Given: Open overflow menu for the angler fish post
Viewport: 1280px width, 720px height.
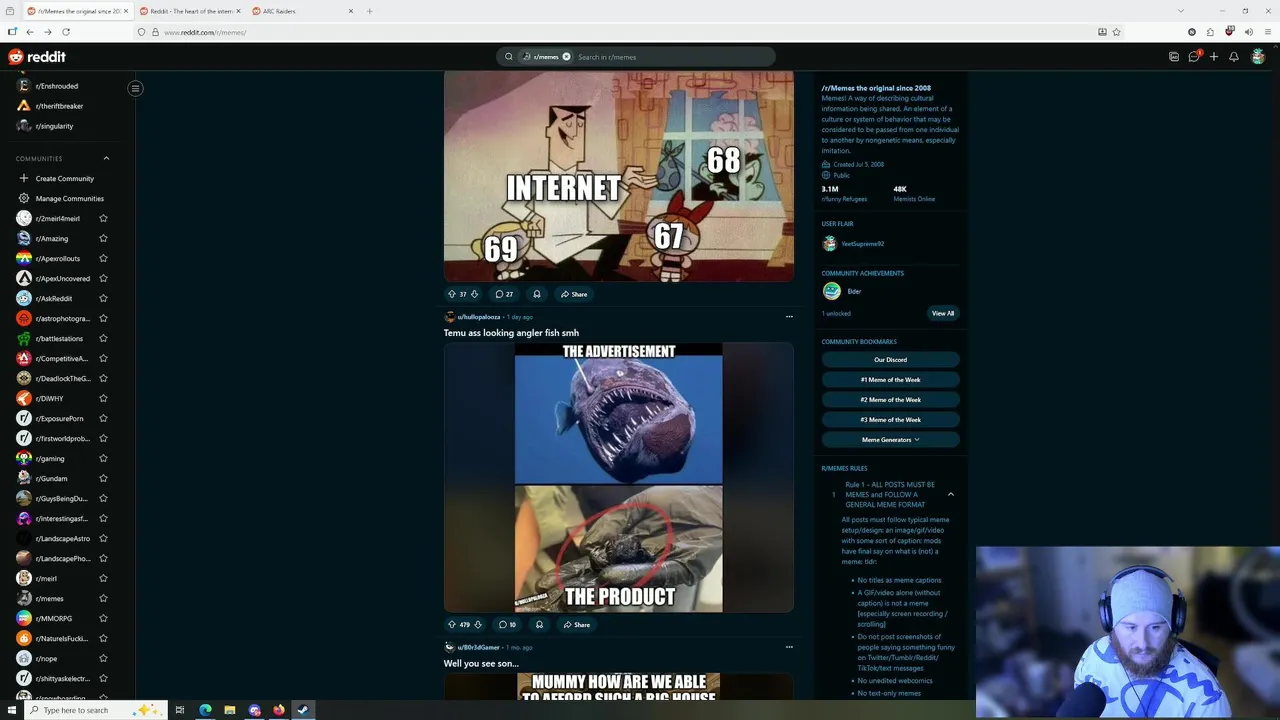Looking at the screenshot, I should click(789, 317).
